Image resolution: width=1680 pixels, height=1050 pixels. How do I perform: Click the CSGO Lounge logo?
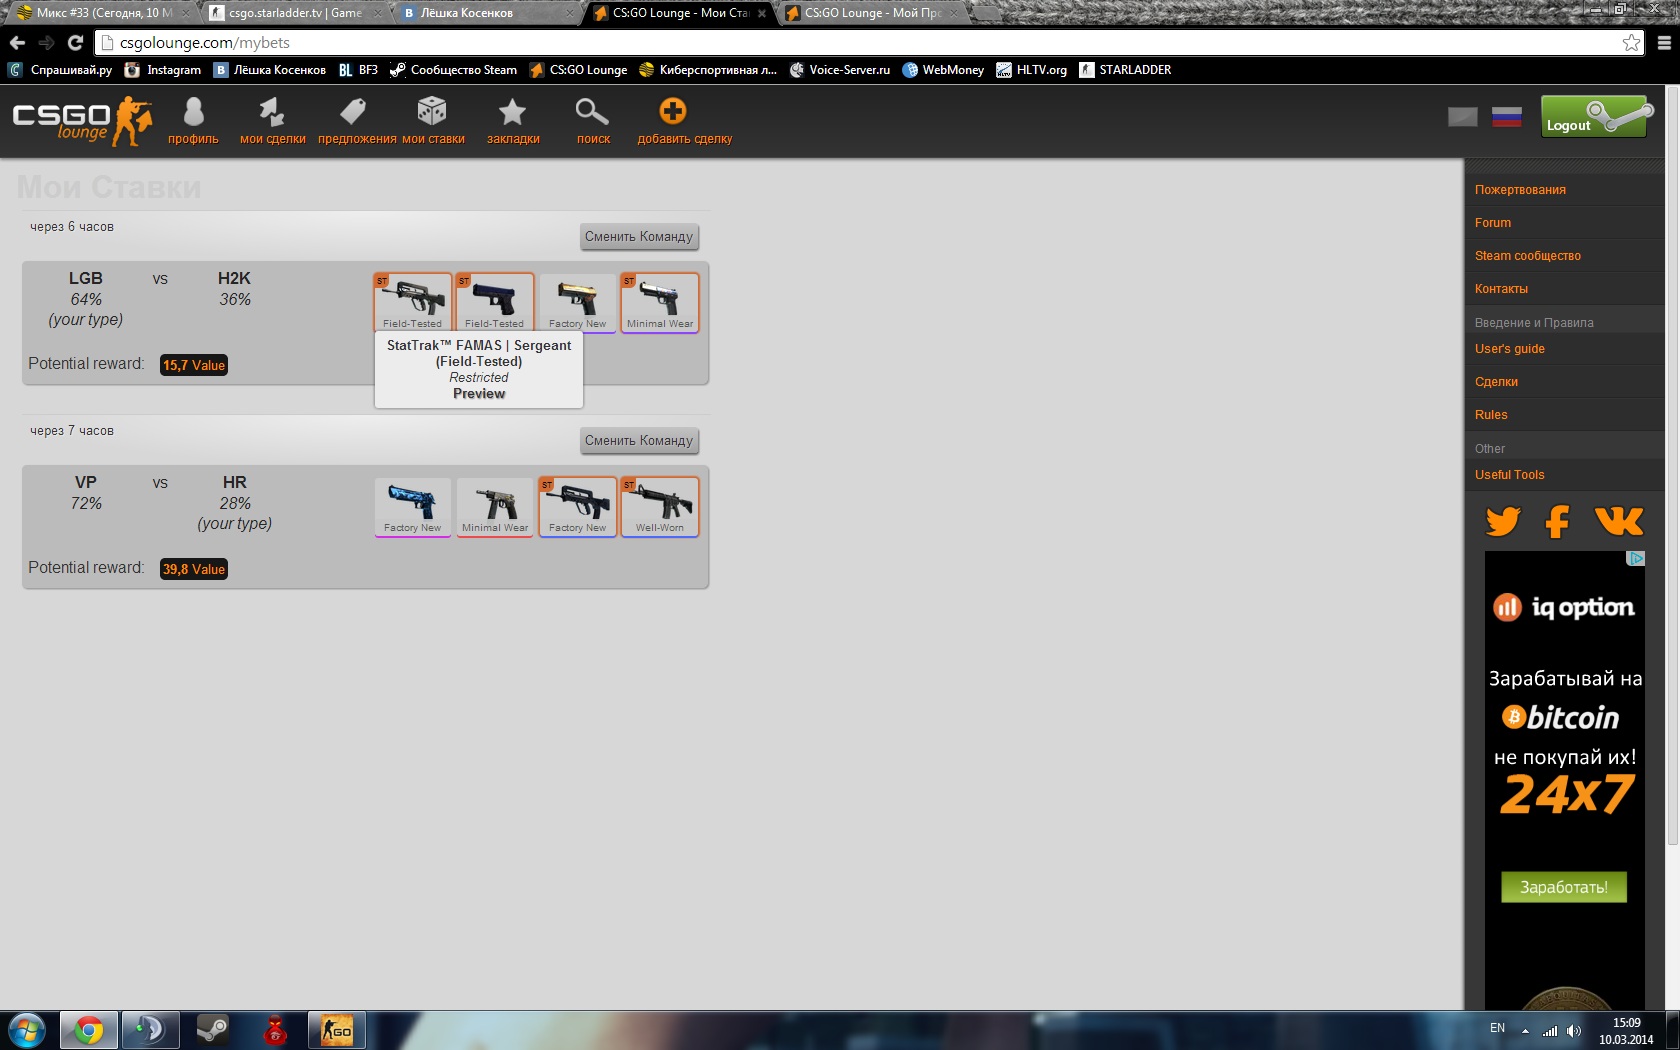(81, 121)
